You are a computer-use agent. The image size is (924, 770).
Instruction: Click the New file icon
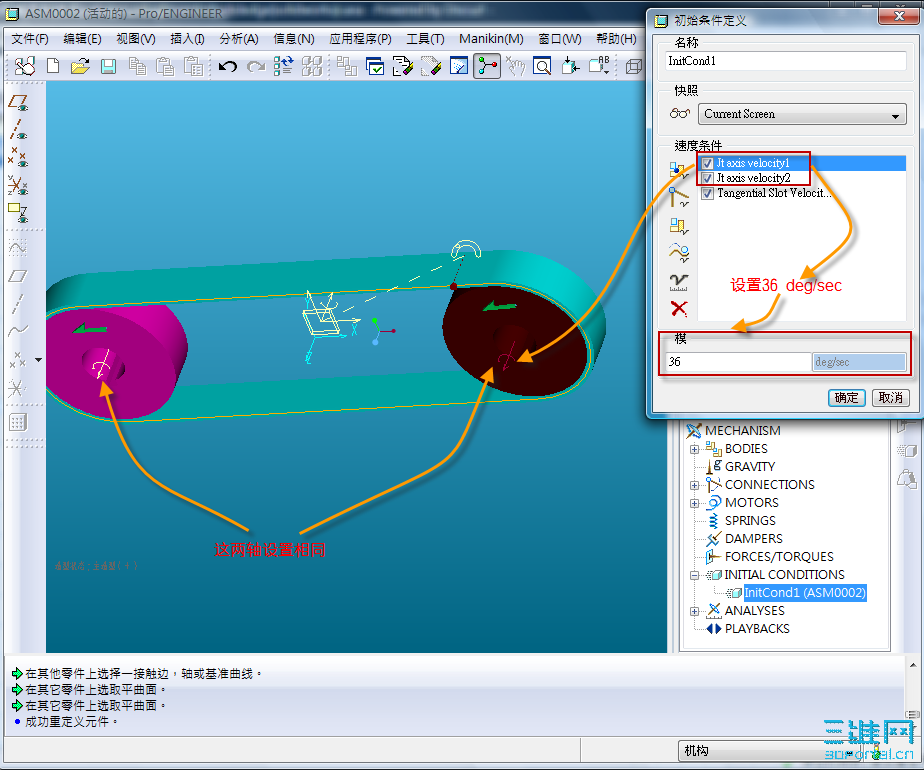coord(53,66)
